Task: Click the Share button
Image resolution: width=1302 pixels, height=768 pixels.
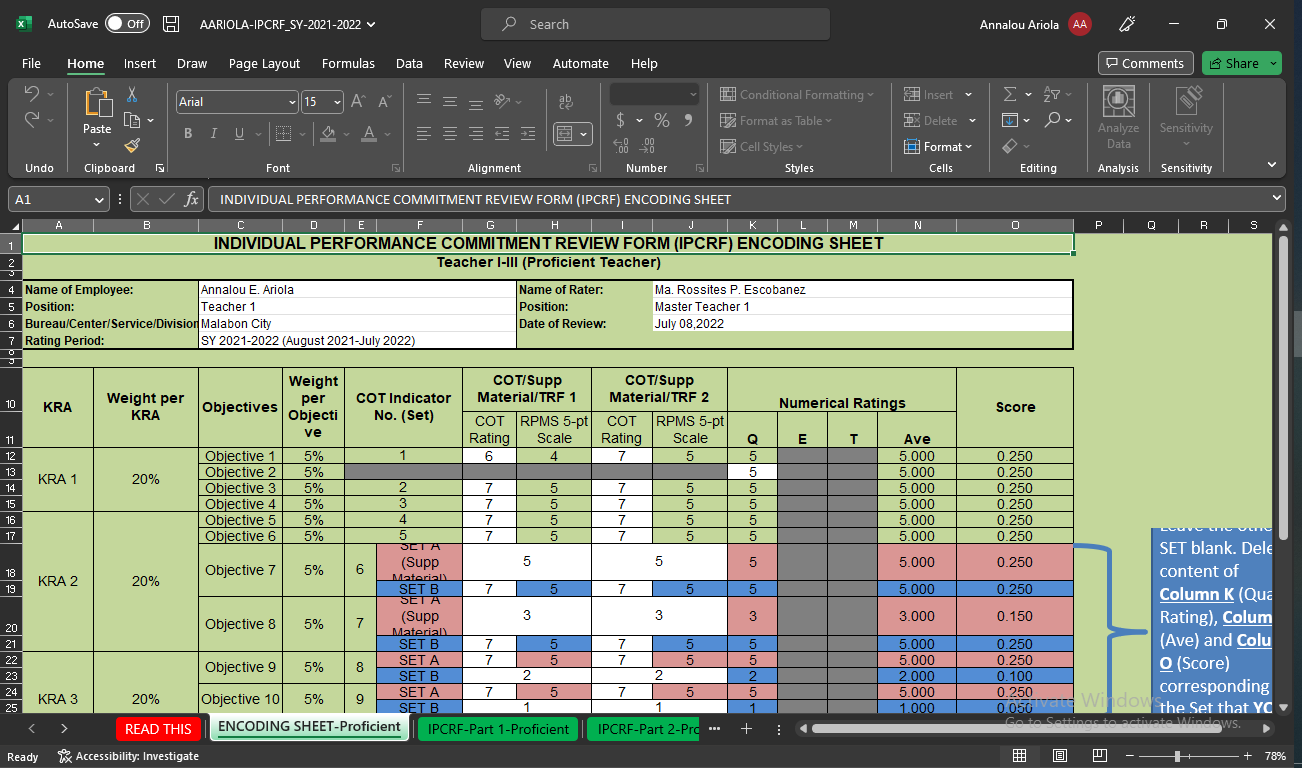Action: click(x=1241, y=63)
